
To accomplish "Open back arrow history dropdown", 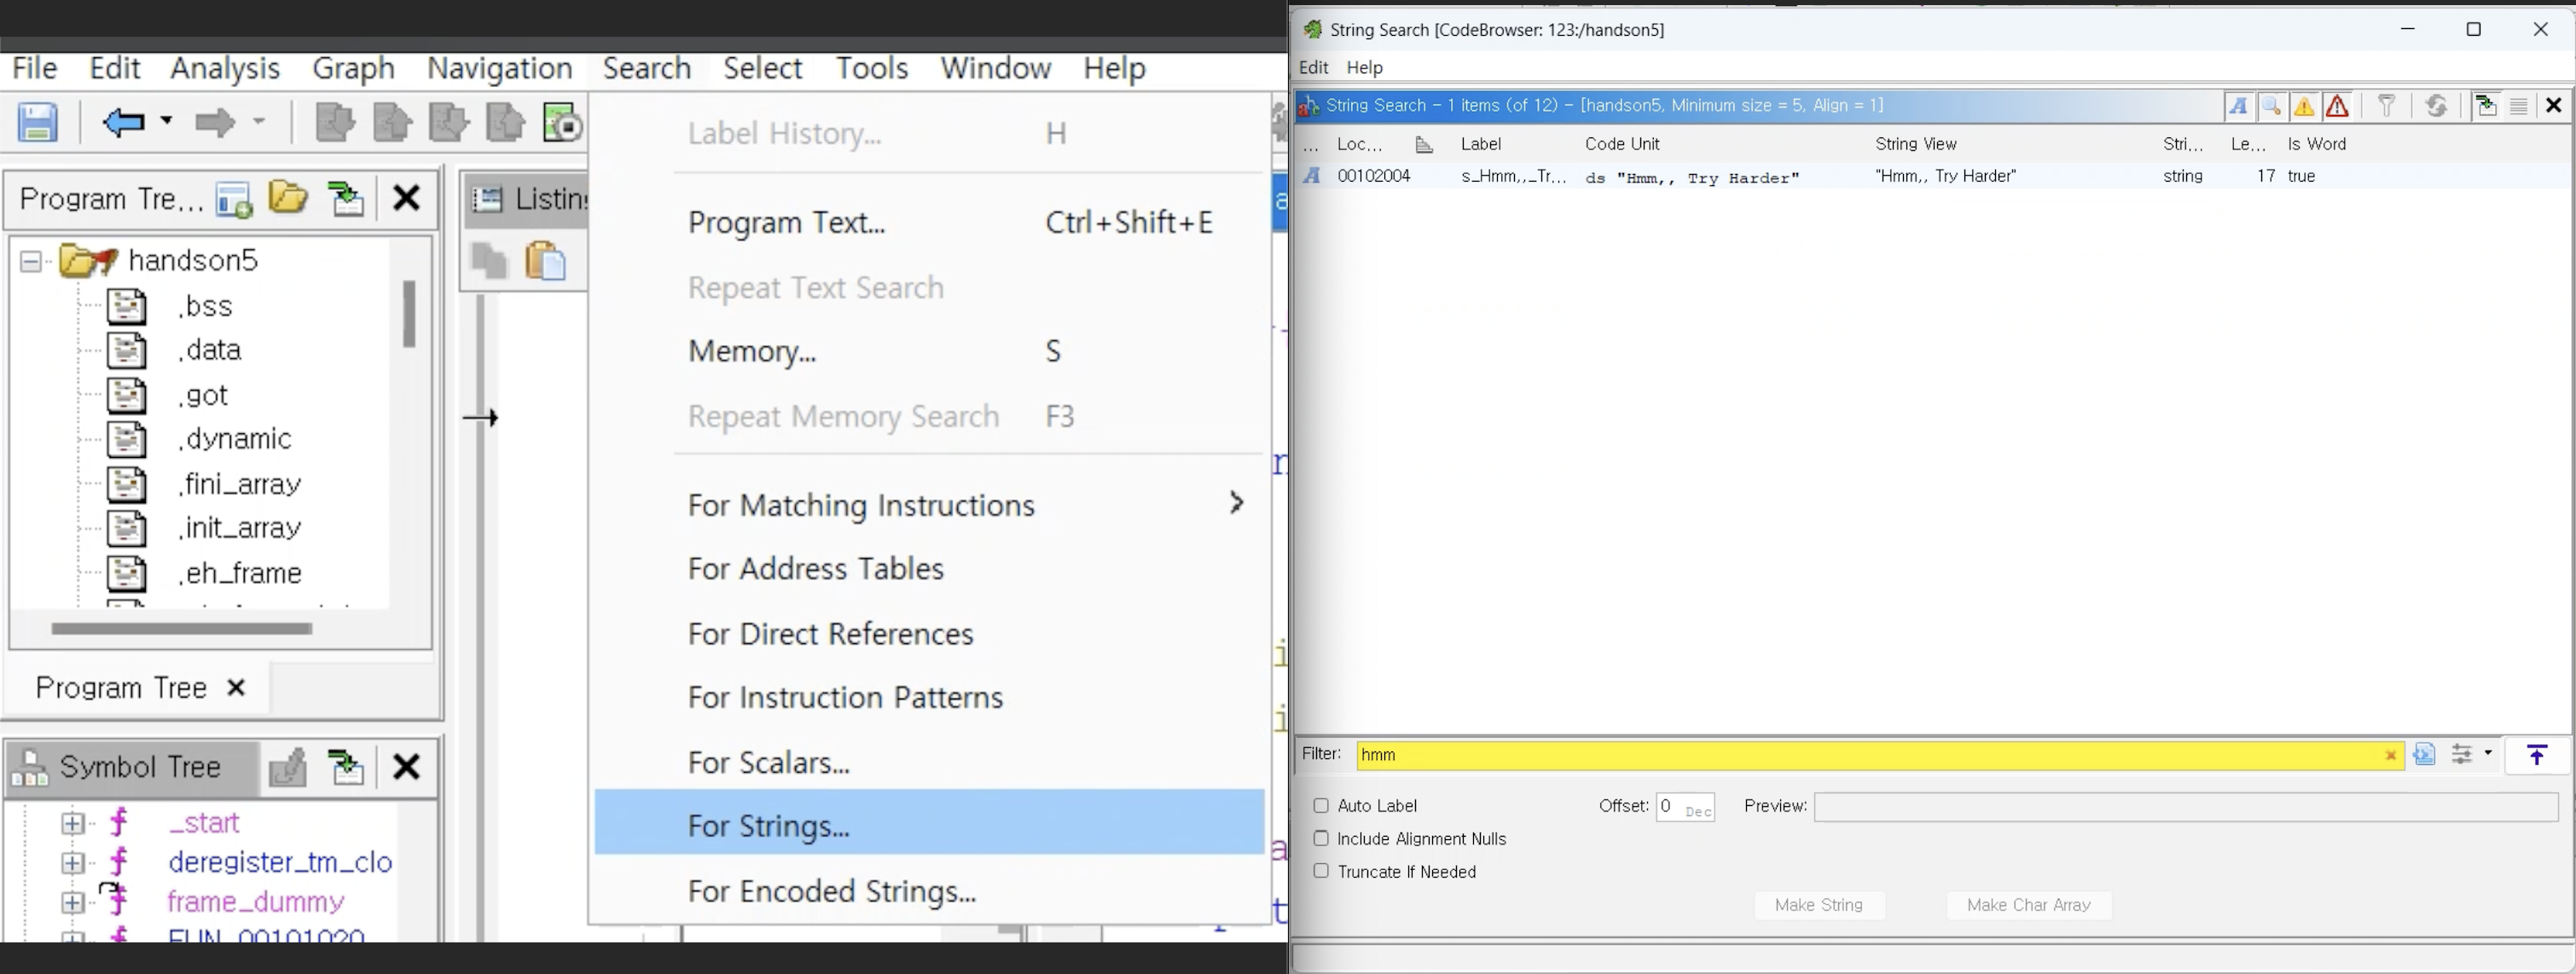I will [167, 121].
